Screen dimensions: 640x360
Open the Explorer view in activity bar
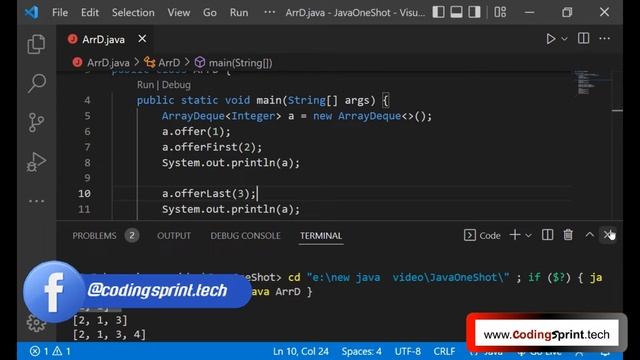coord(36,44)
